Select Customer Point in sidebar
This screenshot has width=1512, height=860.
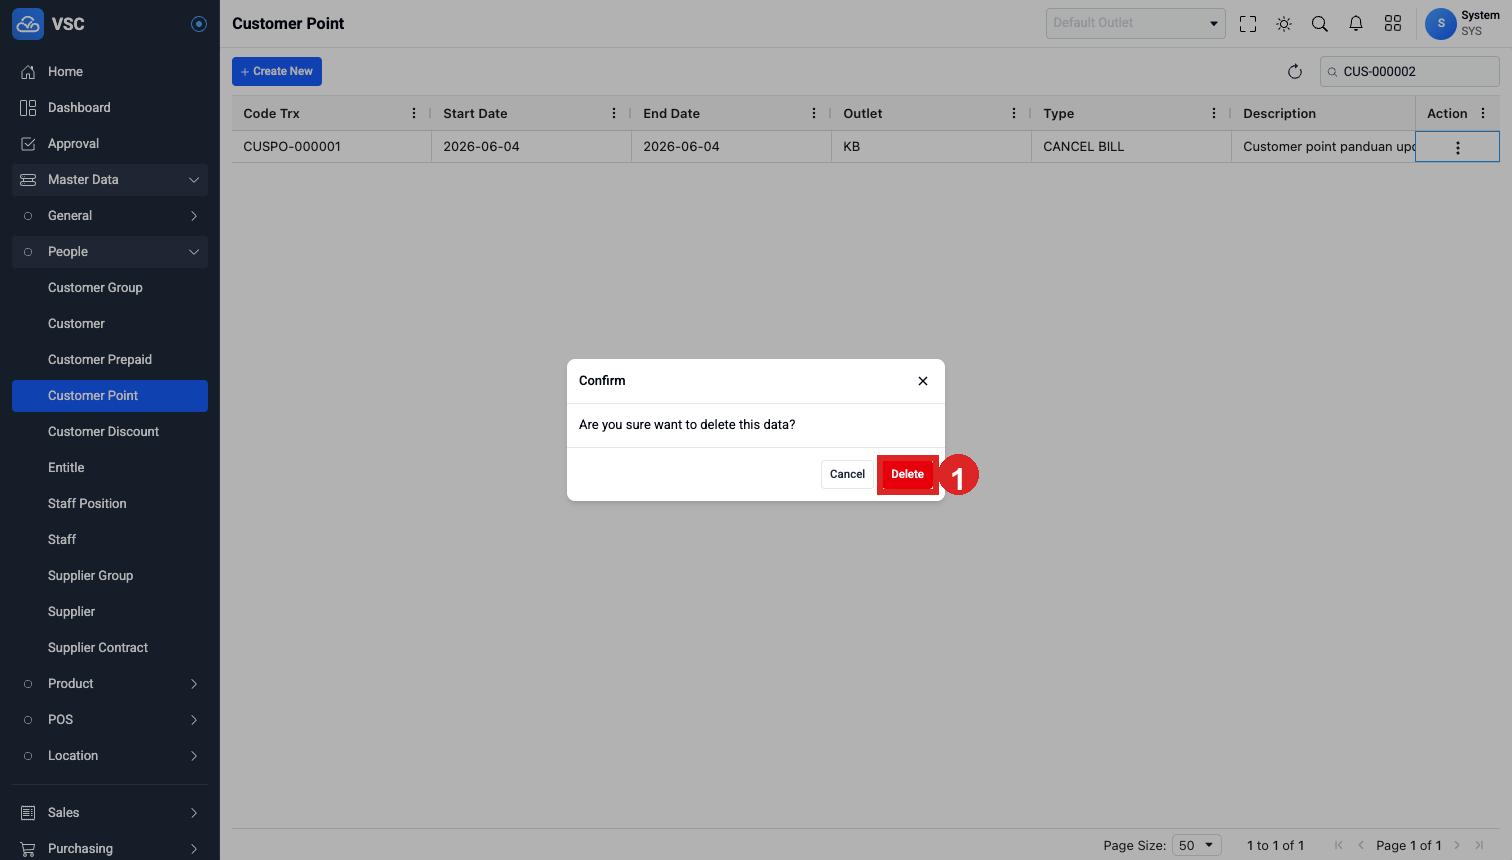(x=110, y=396)
